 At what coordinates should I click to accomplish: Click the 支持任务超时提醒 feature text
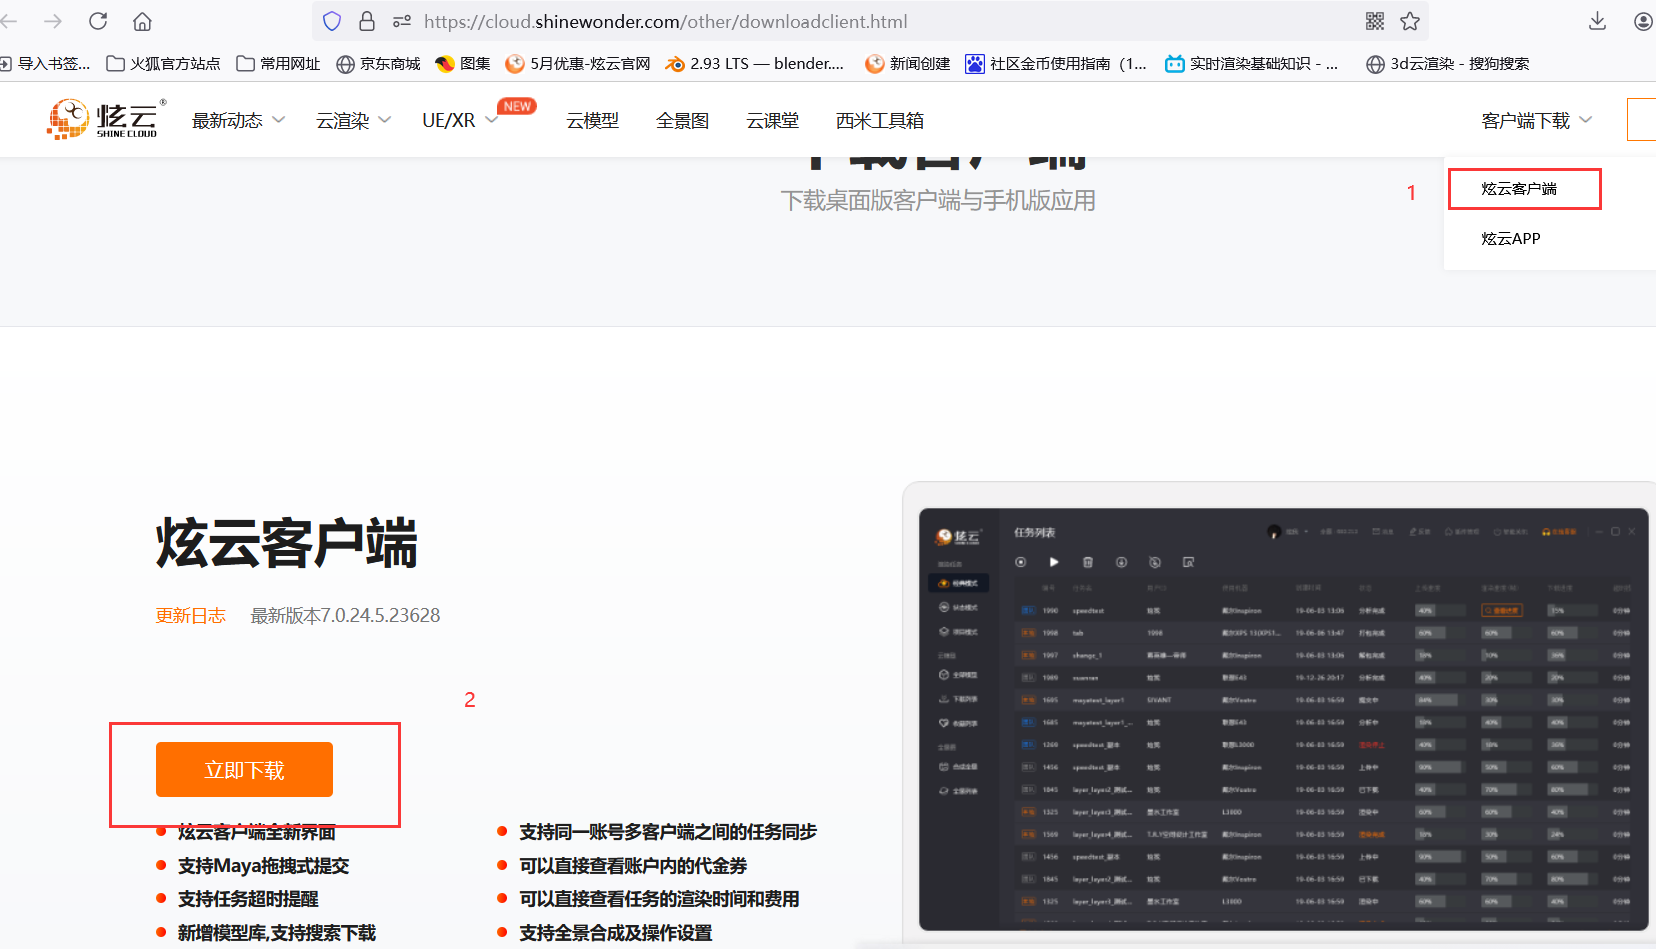click(248, 899)
